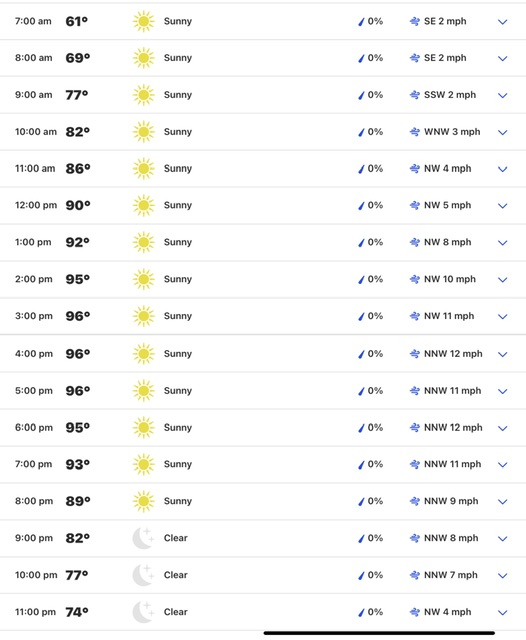This screenshot has width=526, height=640.
Task: Expand the 8:00 am hourly details chevron
Action: pyautogui.click(x=503, y=58)
